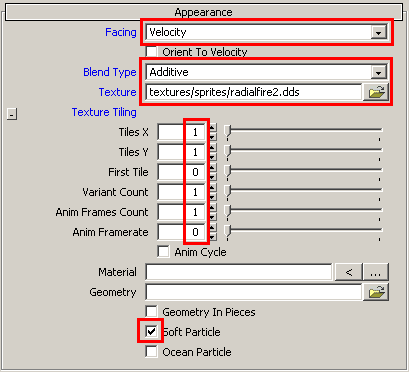Uncheck the Soft Particle checkbox
This screenshot has height=372, width=409.
click(x=151, y=331)
